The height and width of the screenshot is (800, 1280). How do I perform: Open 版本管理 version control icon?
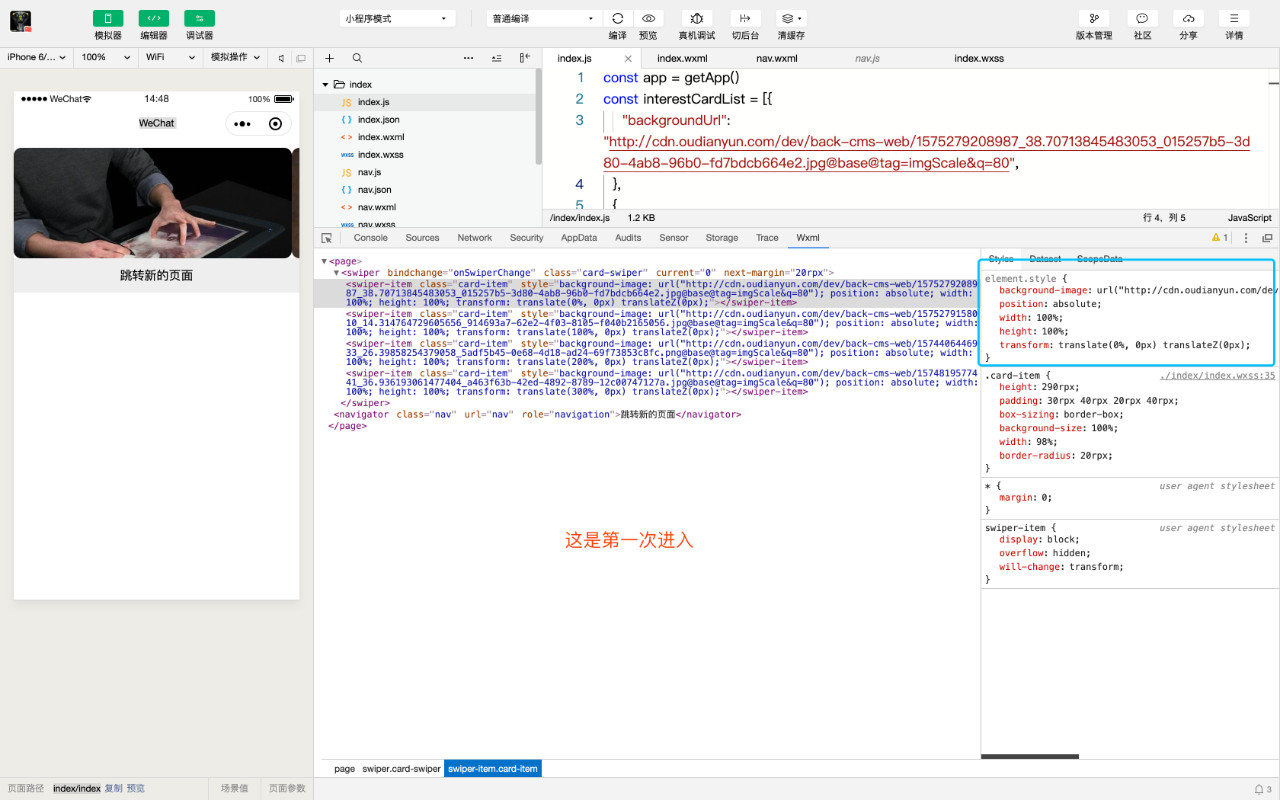1094,18
